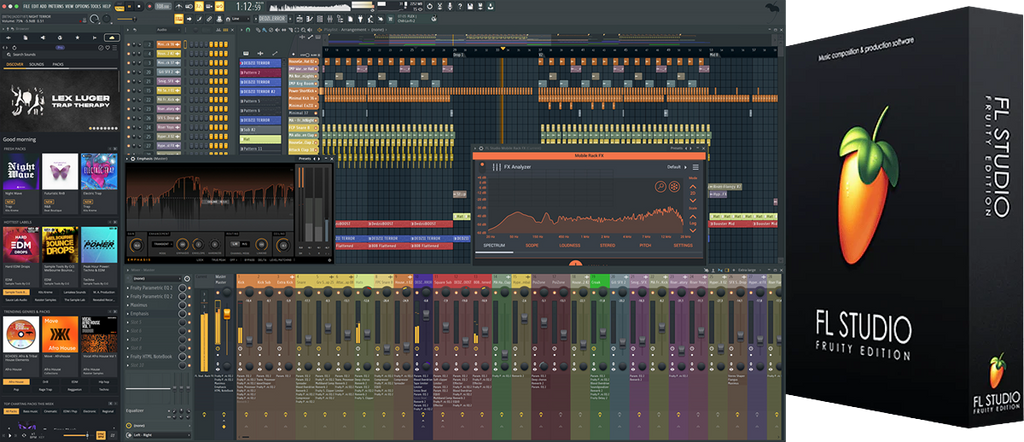This screenshot has width=1024, height=442.
Task: Switch to the DISCOVER tab
Action: coord(14,65)
